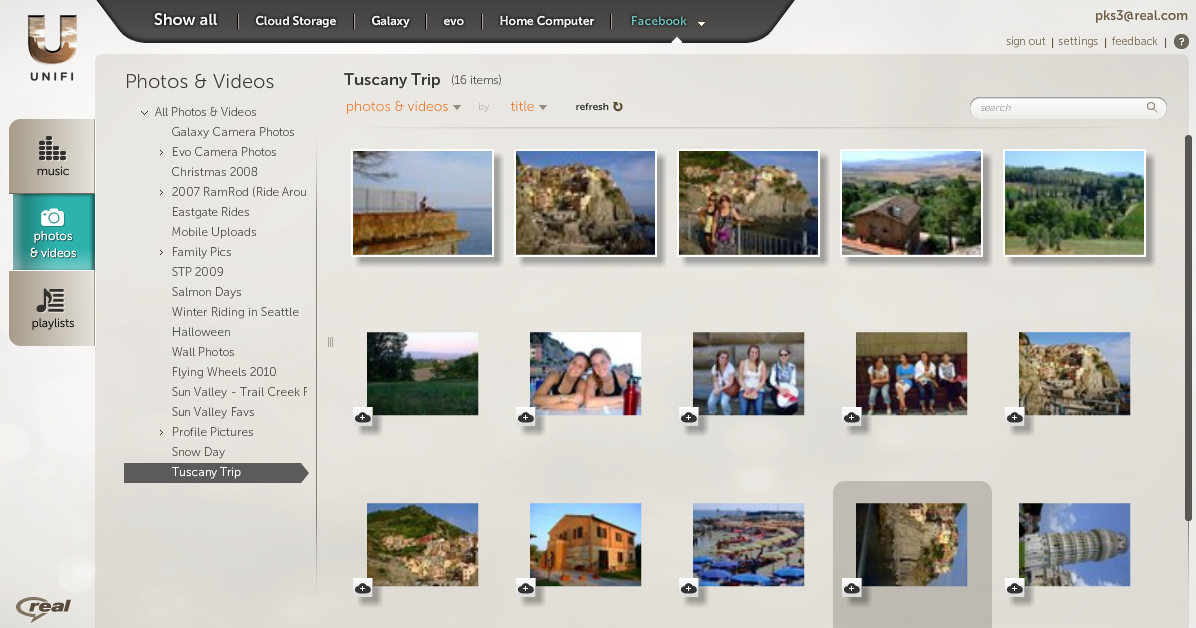Click the sign out link
The width and height of the screenshot is (1196, 628).
[x=1025, y=42]
